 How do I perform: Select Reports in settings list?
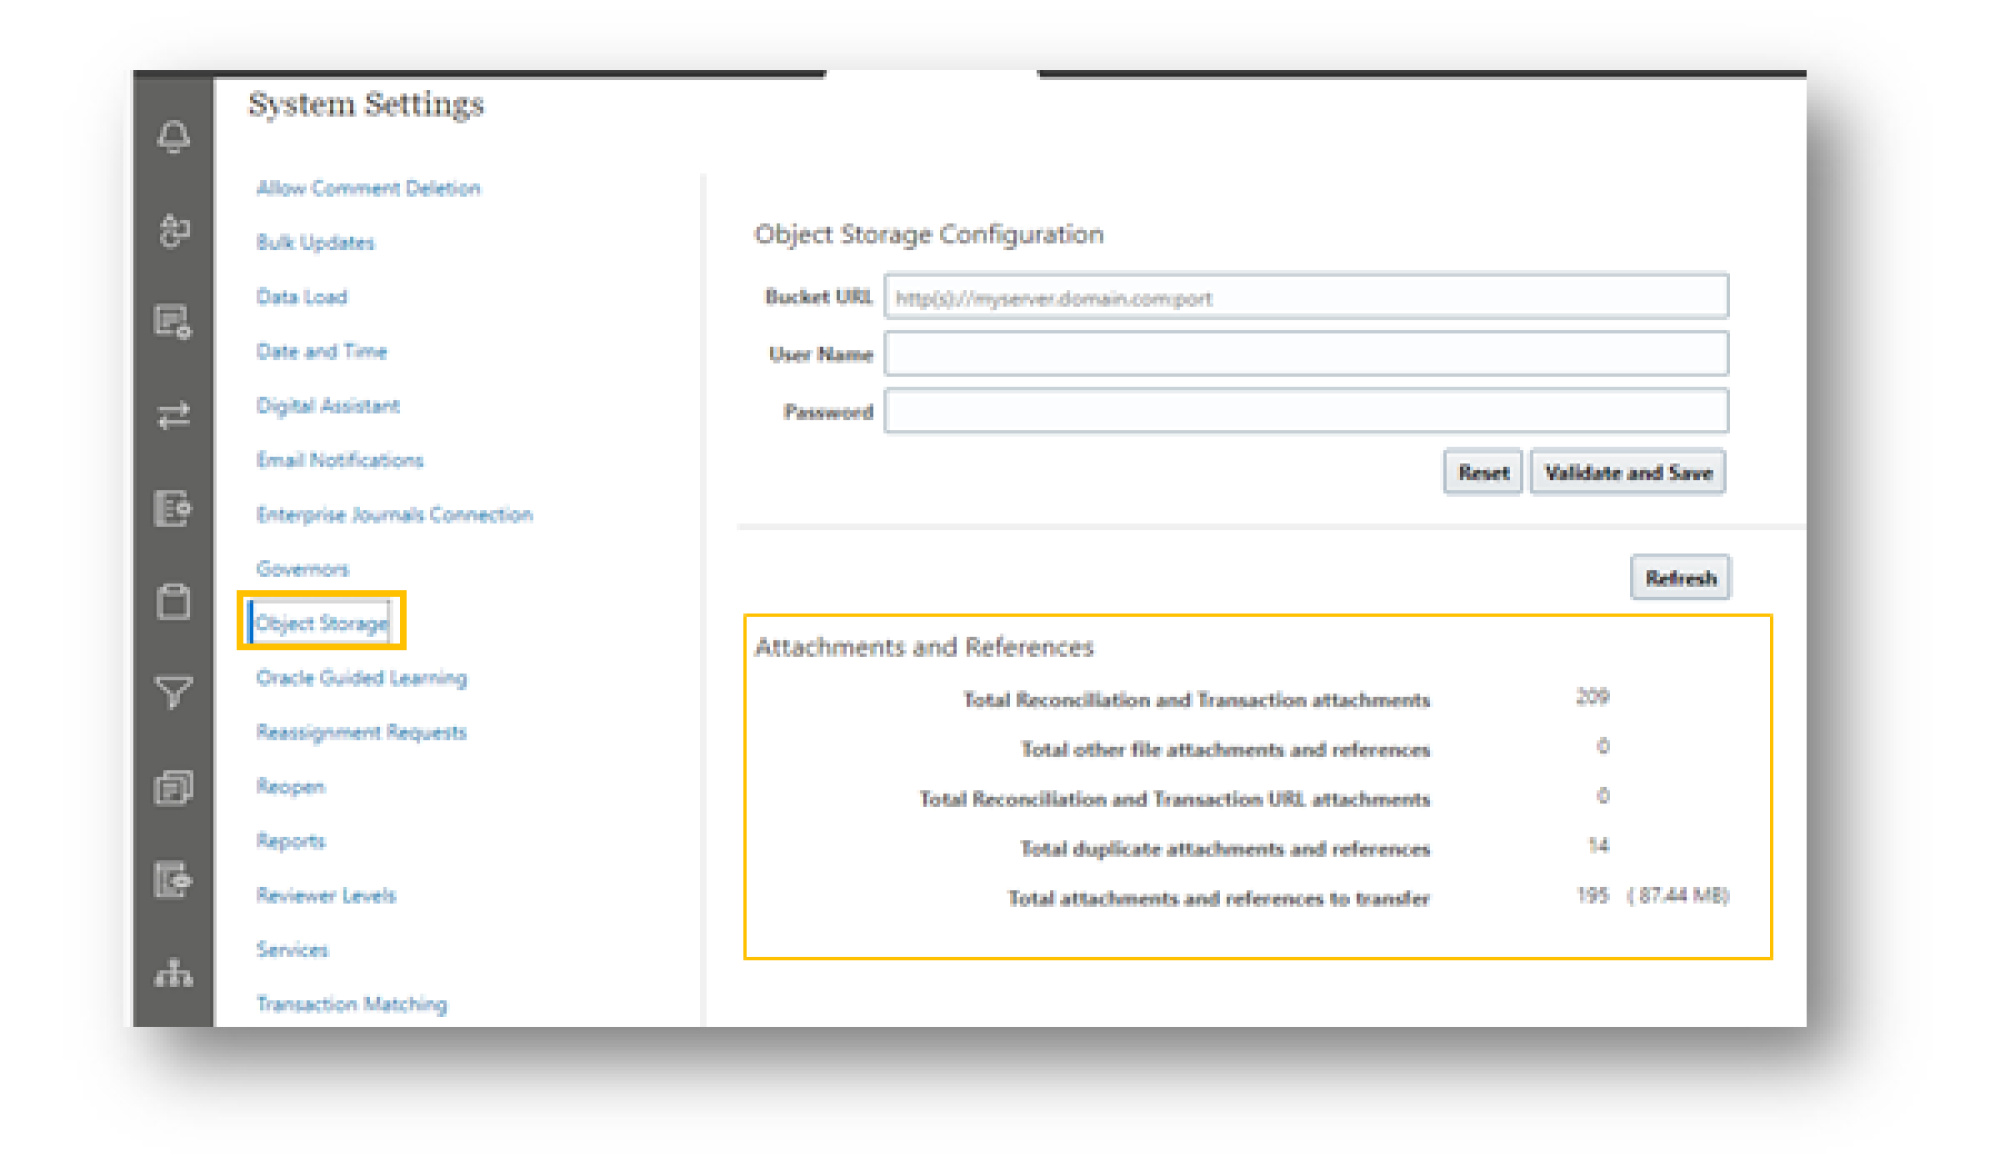290,841
